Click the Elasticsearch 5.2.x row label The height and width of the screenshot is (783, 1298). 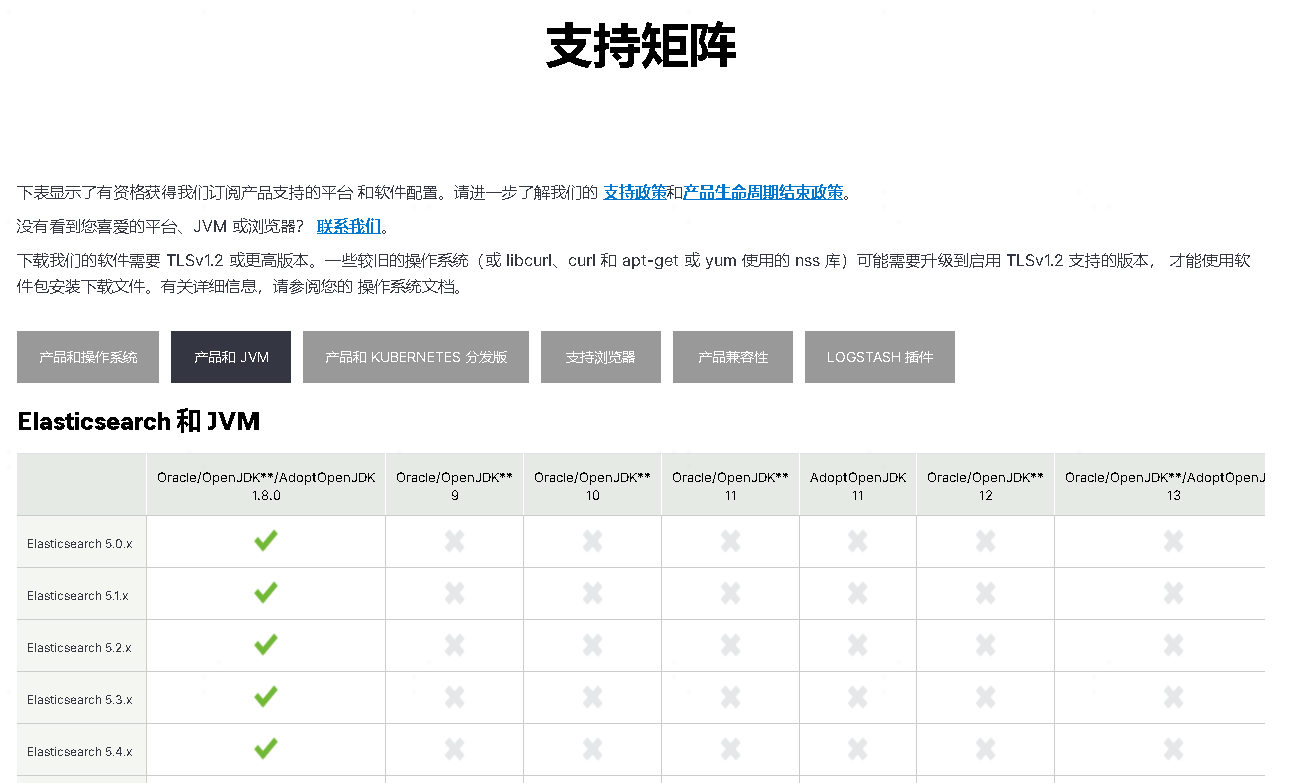[80, 648]
